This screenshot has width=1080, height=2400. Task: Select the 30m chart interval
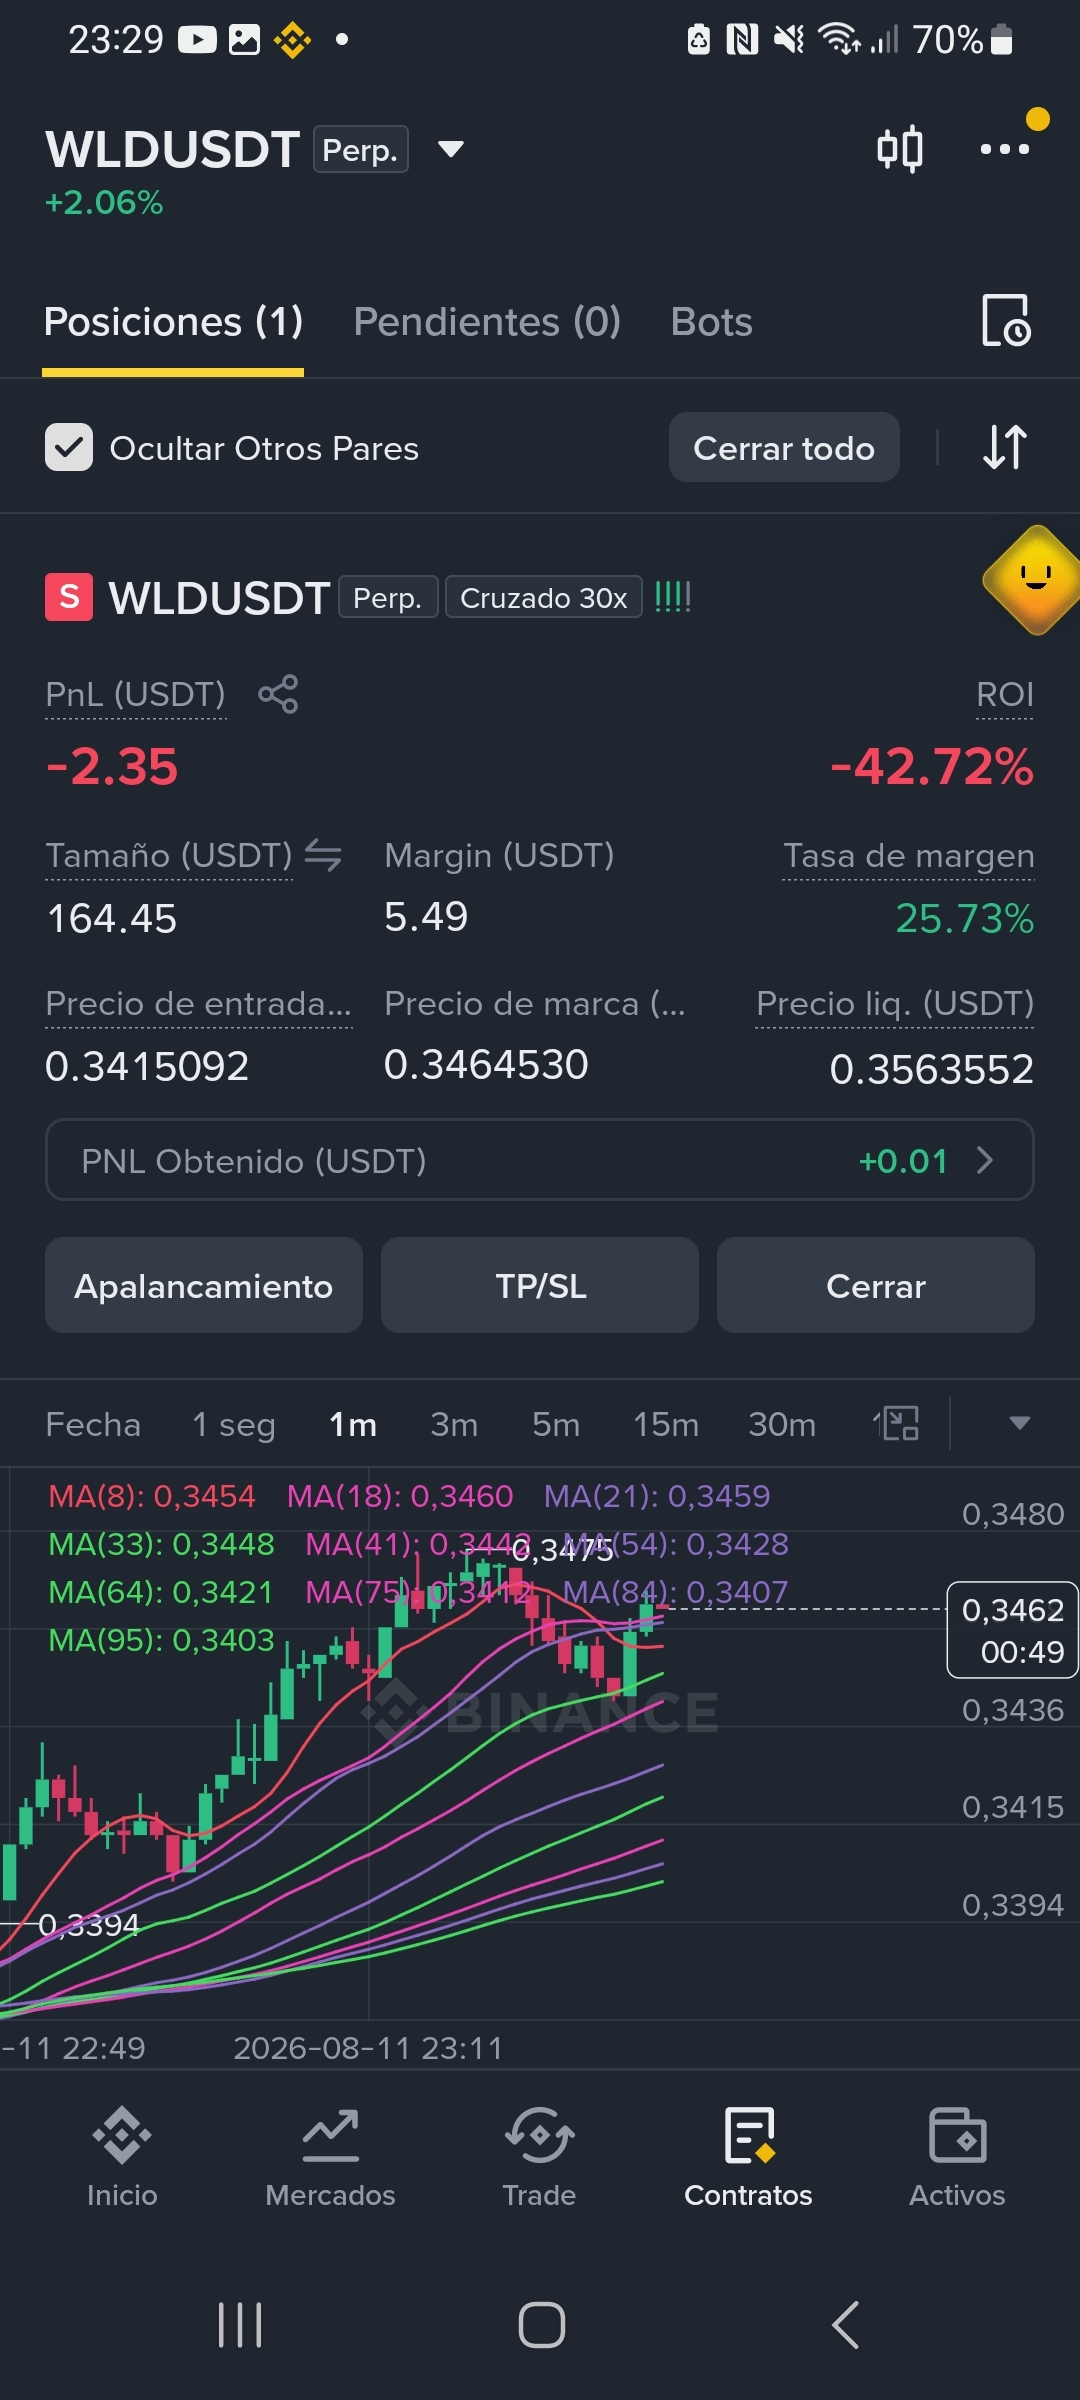(782, 1424)
